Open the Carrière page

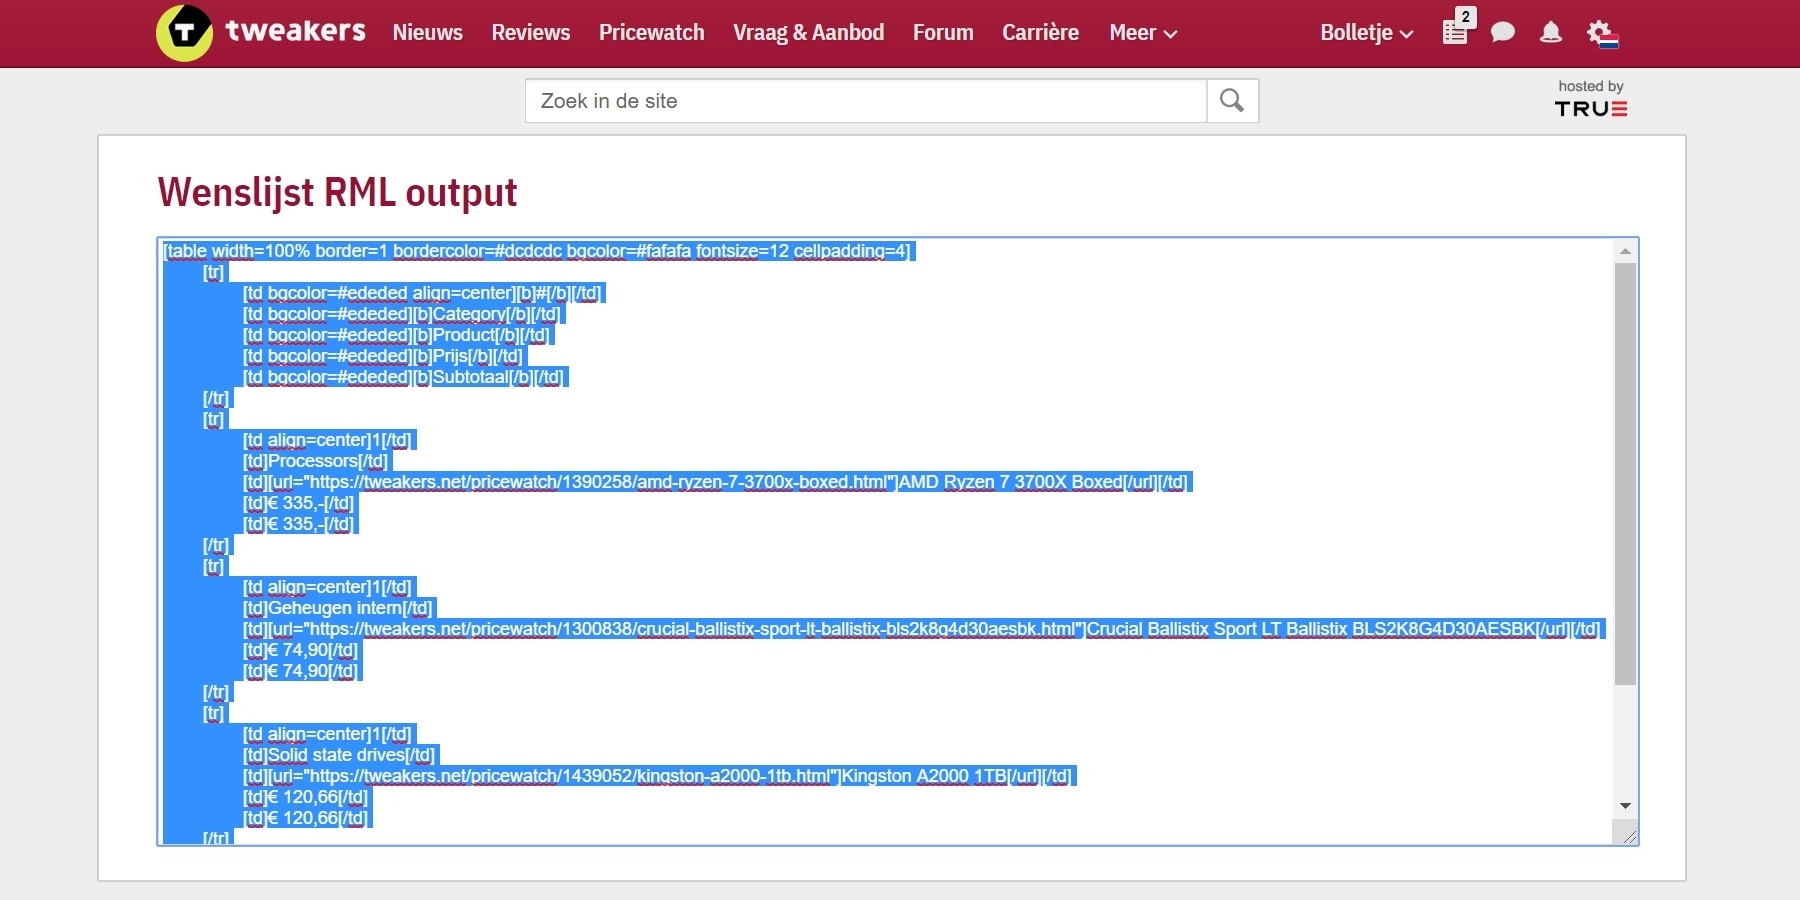[x=1041, y=33]
